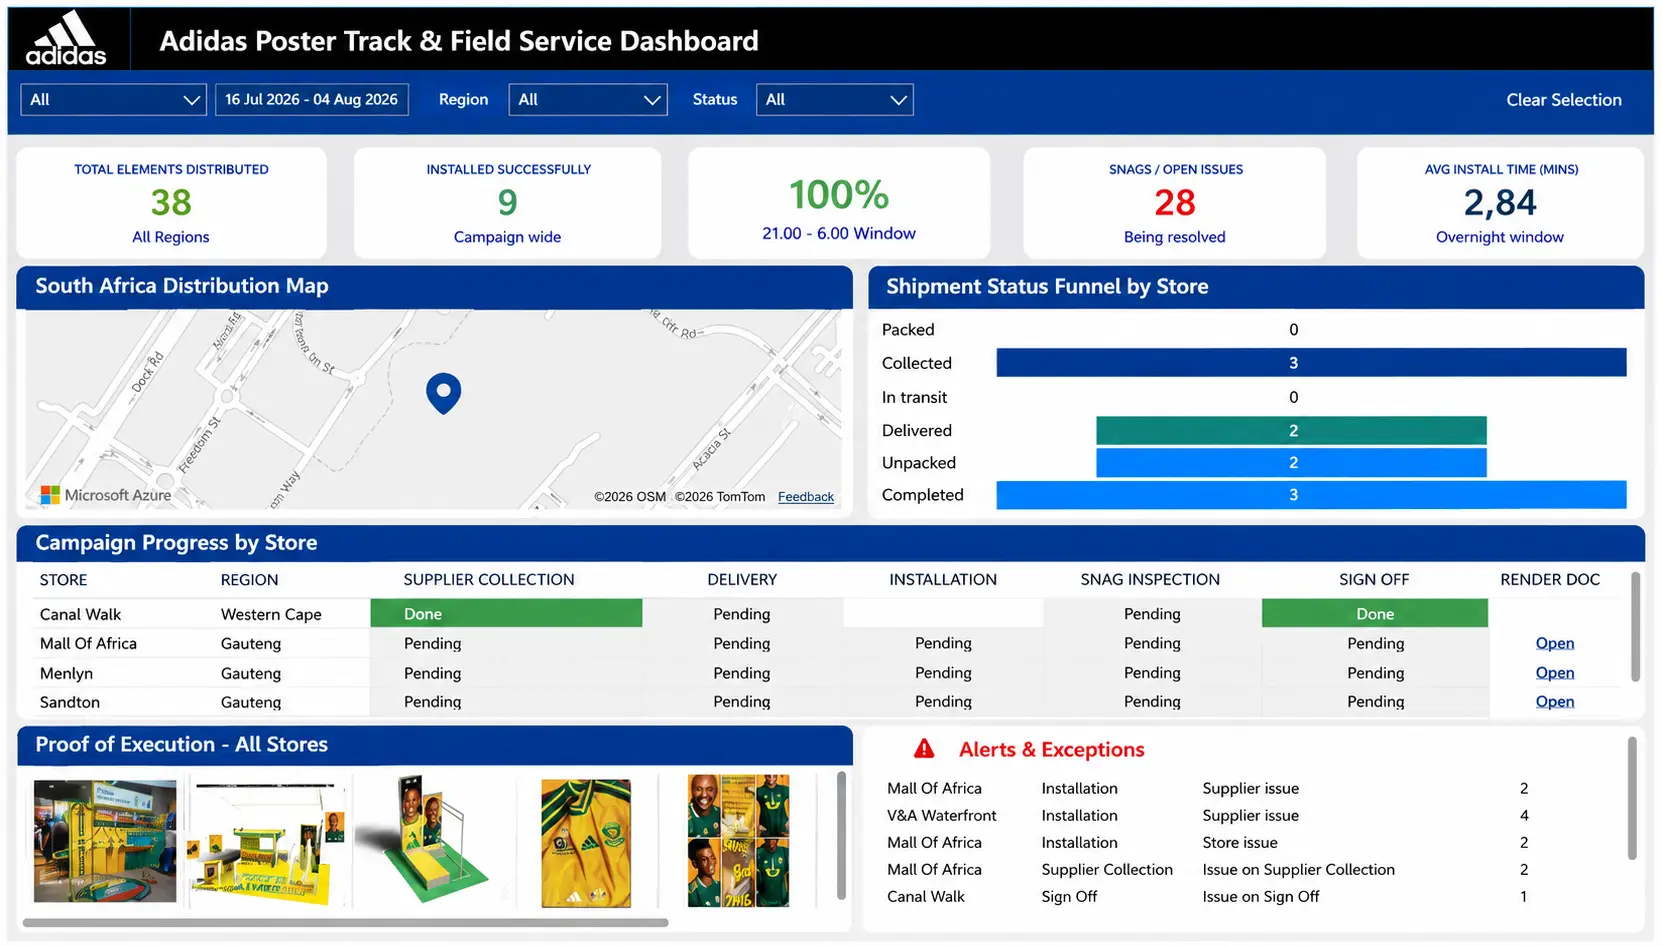Screen dimensions: 1662x946
Task: Click the STORE column header
Action: 63,580
